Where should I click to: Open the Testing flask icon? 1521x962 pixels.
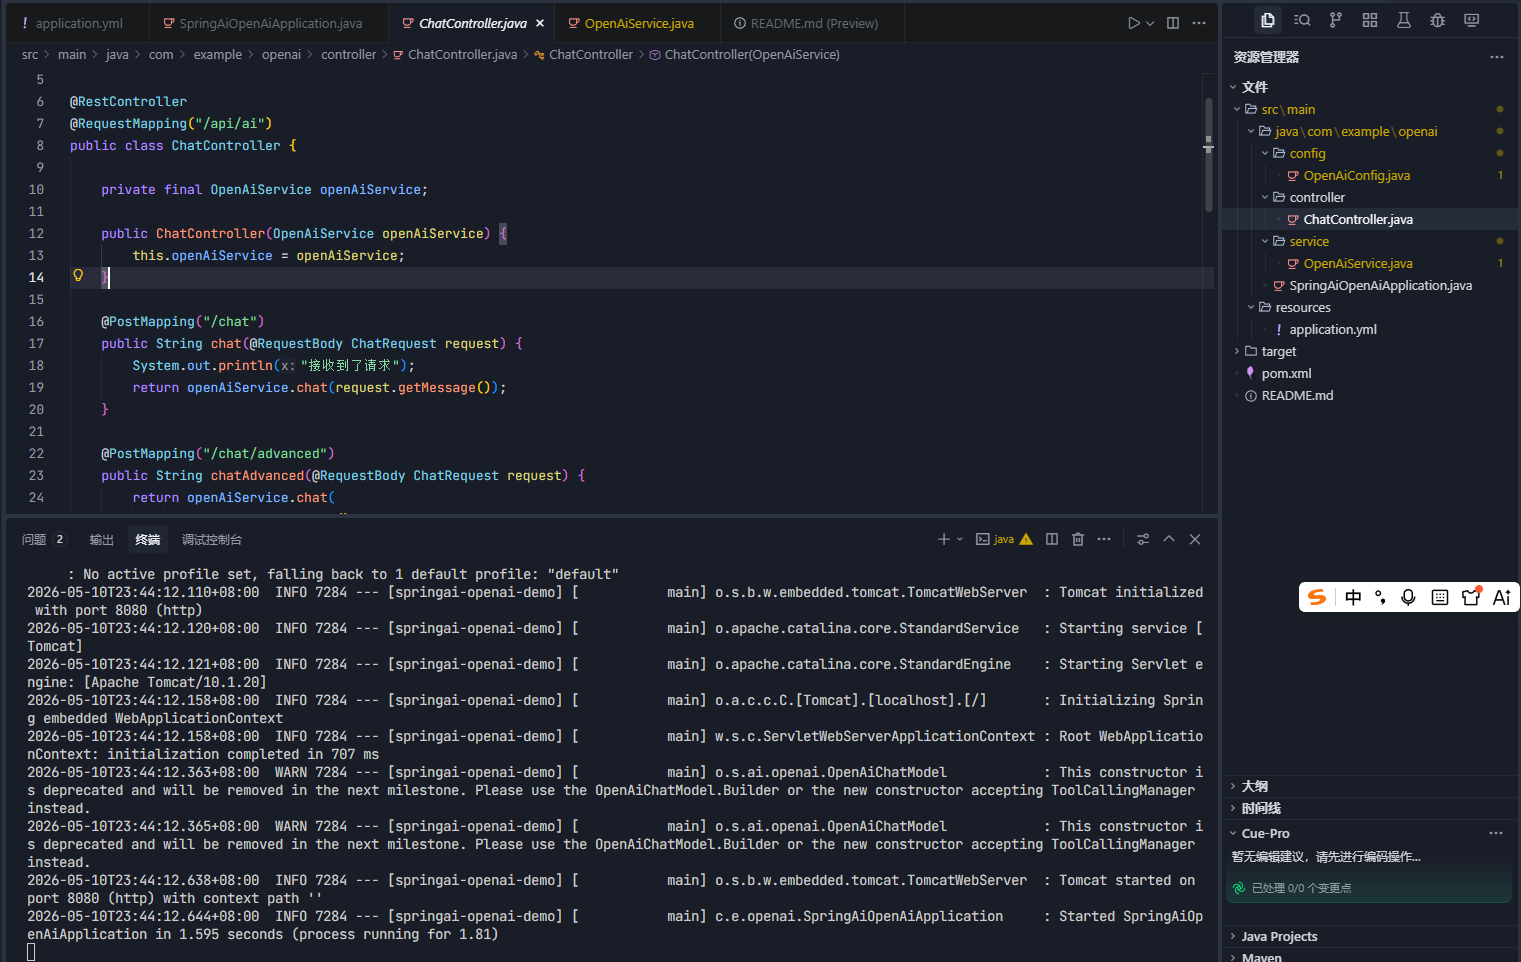click(1404, 20)
